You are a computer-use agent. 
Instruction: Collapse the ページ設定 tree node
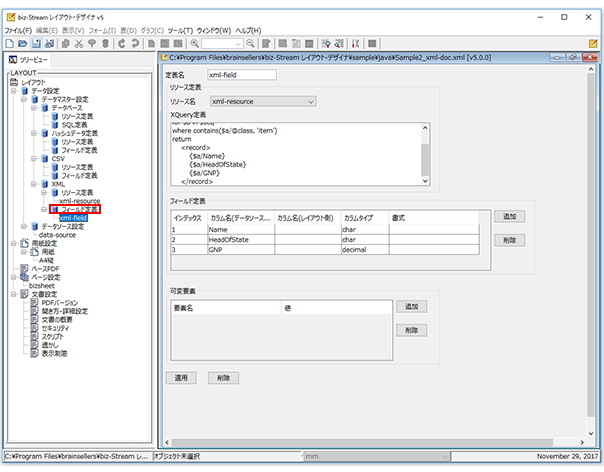14,277
